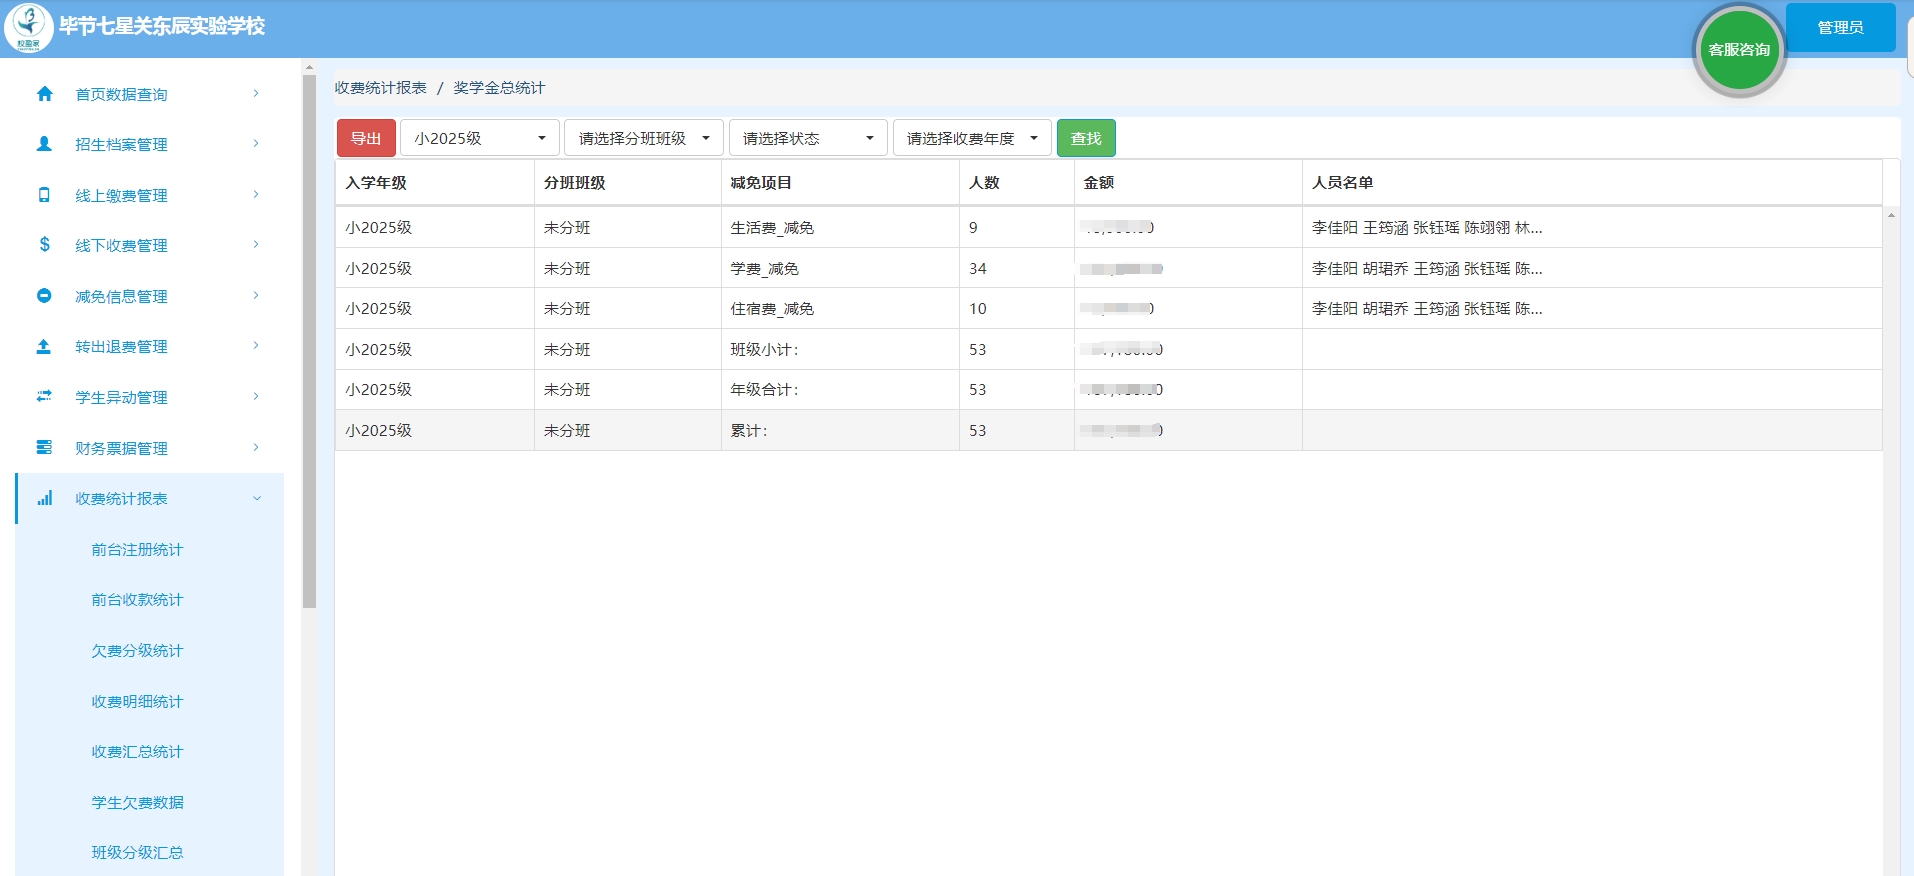Go to 欠费分级统计 in sidebar
This screenshot has width=1914, height=876.
(x=137, y=651)
